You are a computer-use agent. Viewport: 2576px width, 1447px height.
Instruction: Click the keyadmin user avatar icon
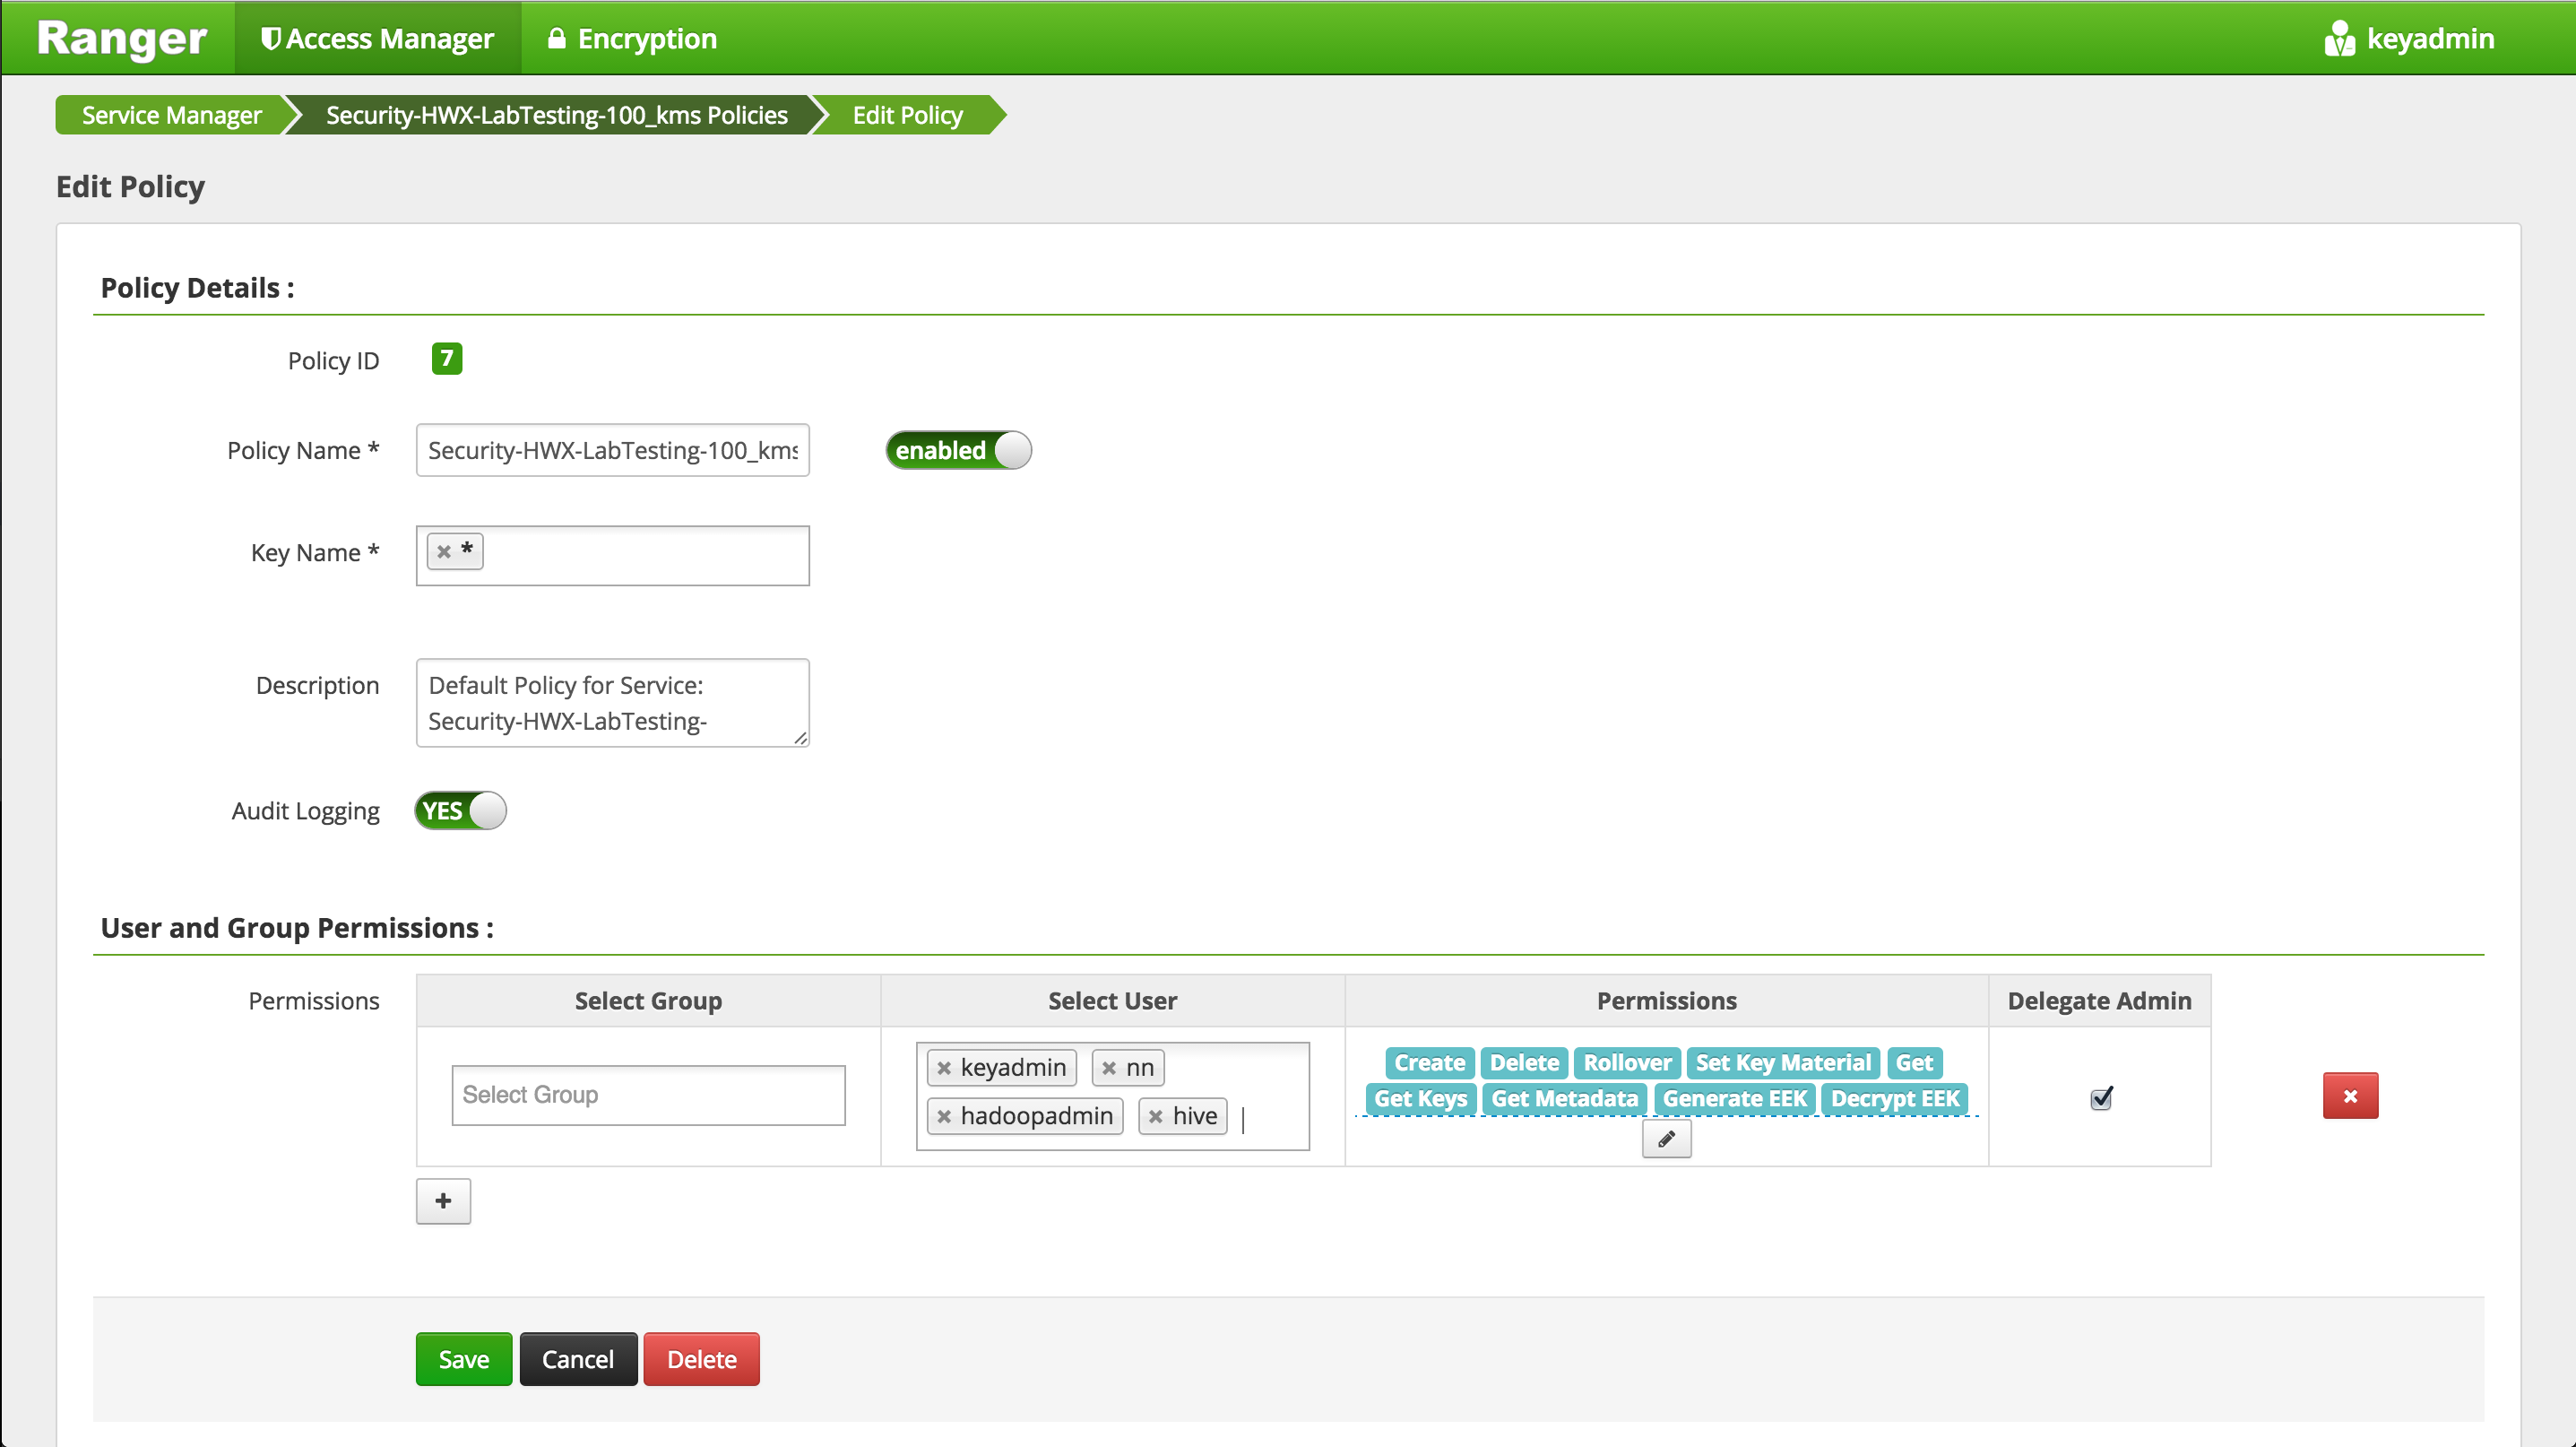2339,38
